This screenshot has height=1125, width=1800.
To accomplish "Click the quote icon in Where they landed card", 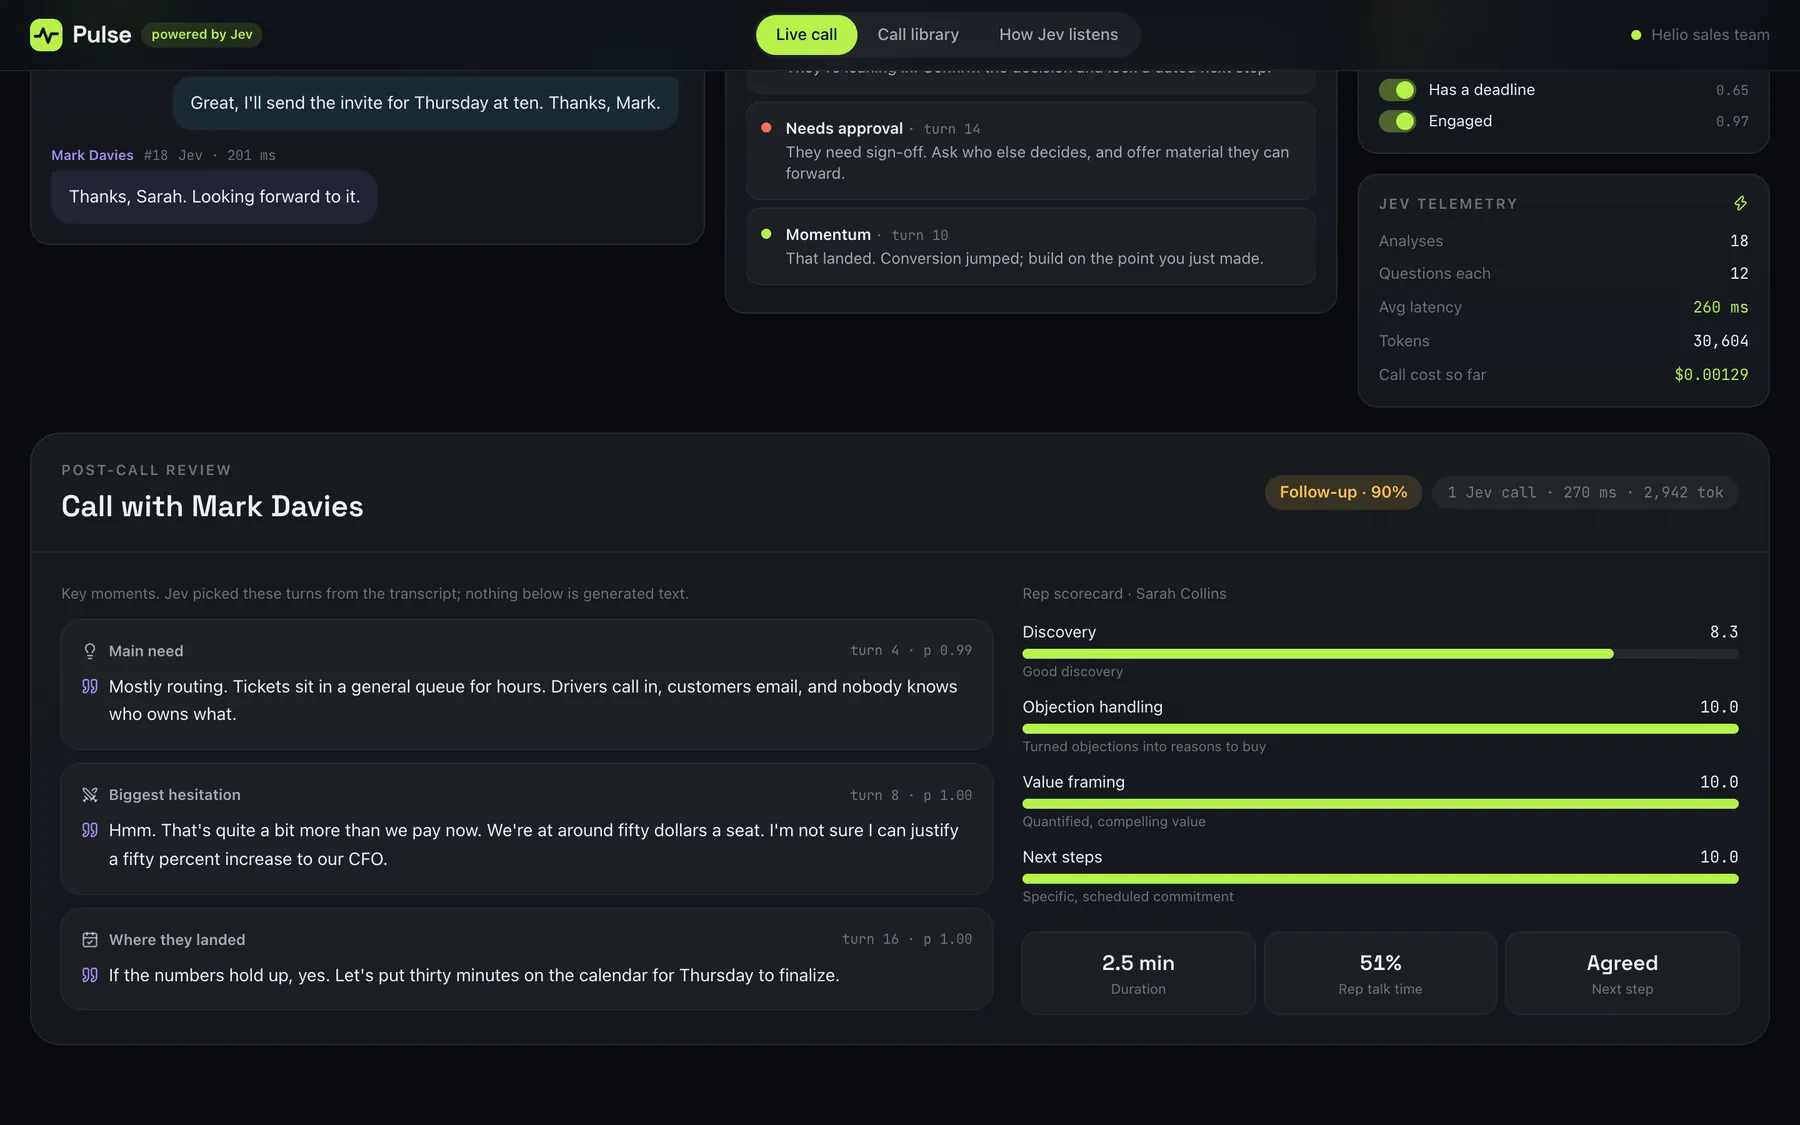I will tap(90, 975).
